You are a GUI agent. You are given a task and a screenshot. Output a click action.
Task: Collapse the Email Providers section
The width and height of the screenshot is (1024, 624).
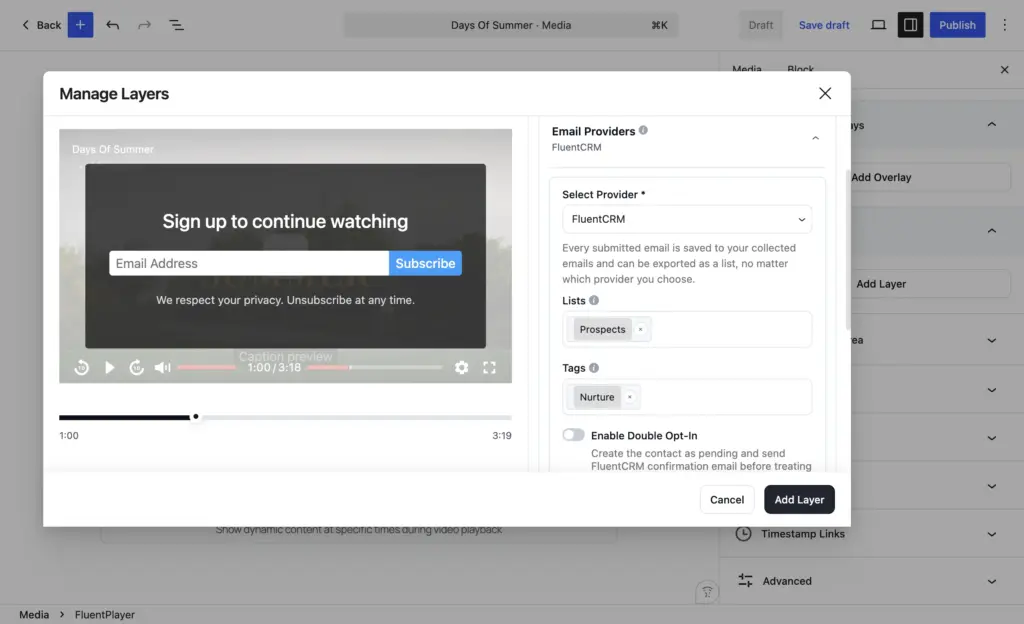(x=815, y=138)
